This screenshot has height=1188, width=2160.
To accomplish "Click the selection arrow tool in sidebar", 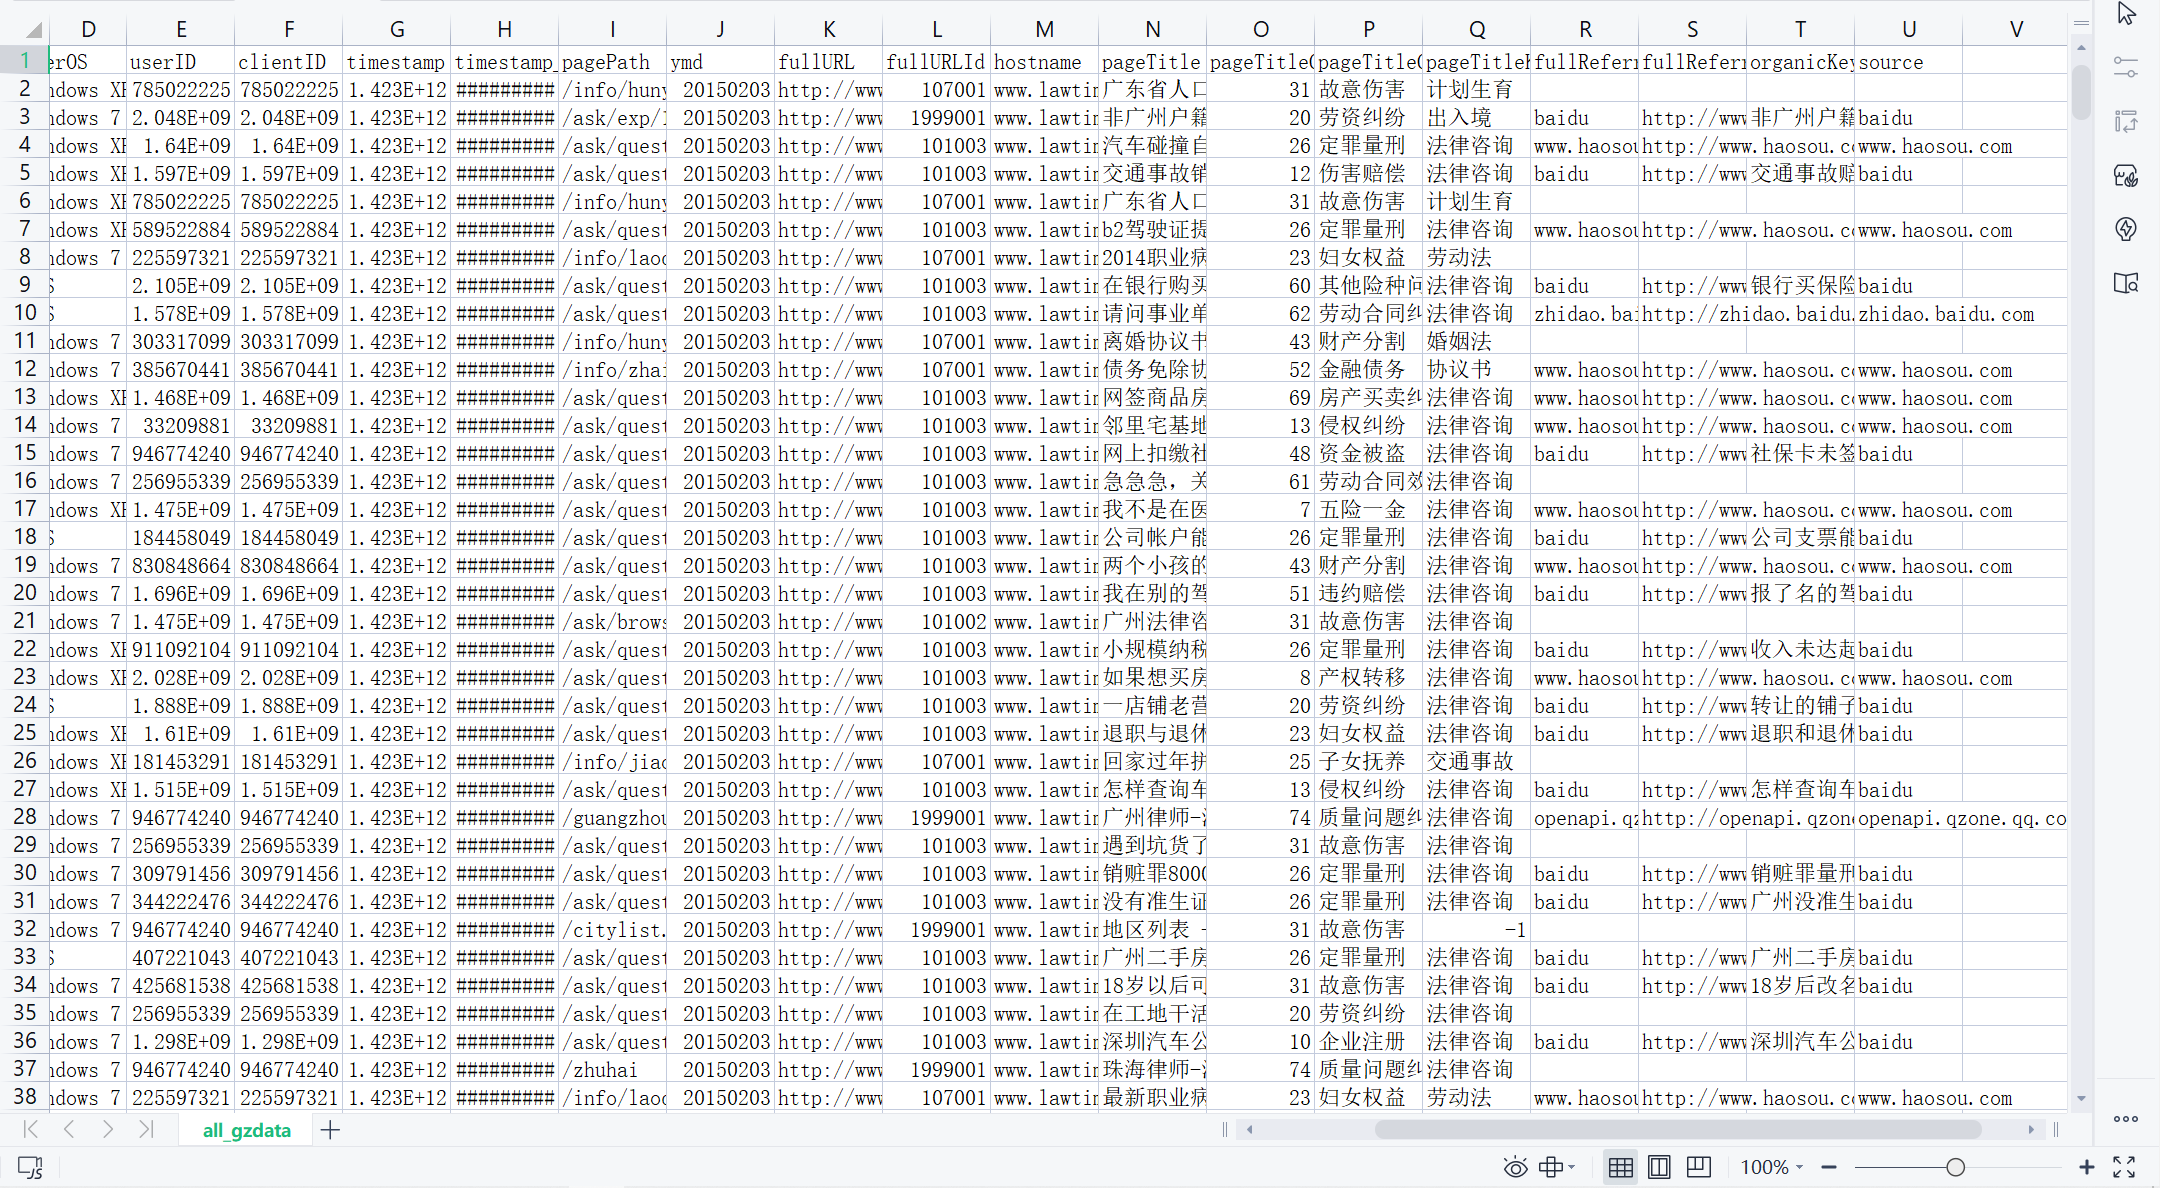I will pos(2127,14).
